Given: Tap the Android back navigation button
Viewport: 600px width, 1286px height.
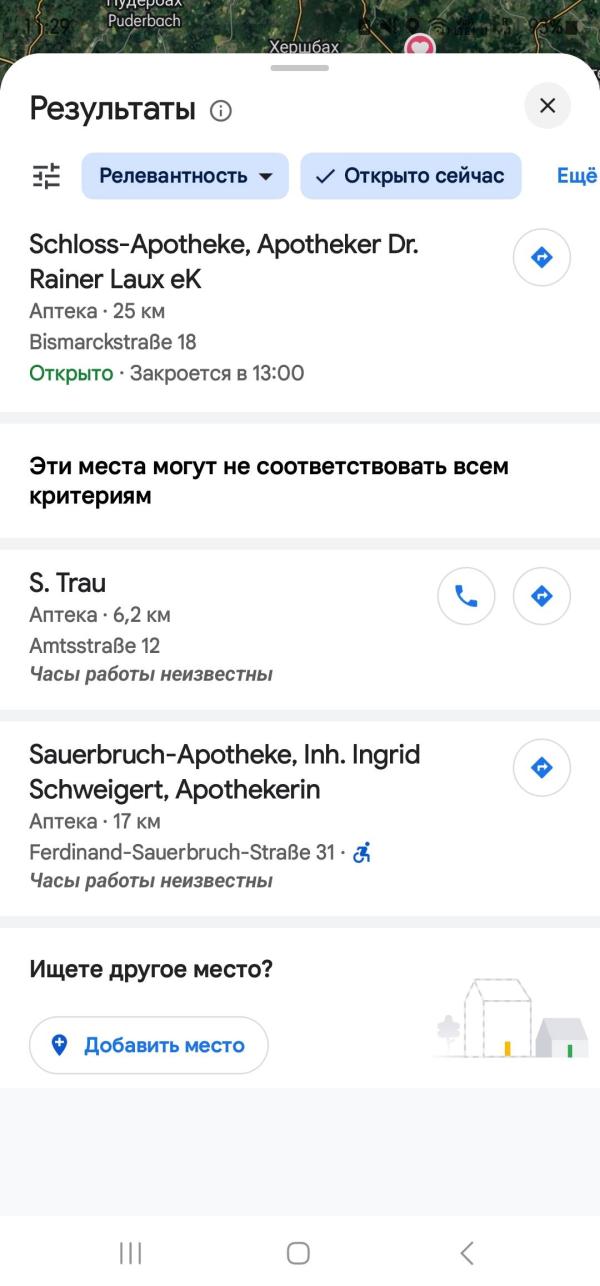Looking at the screenshot, I should coord(466,1253).
